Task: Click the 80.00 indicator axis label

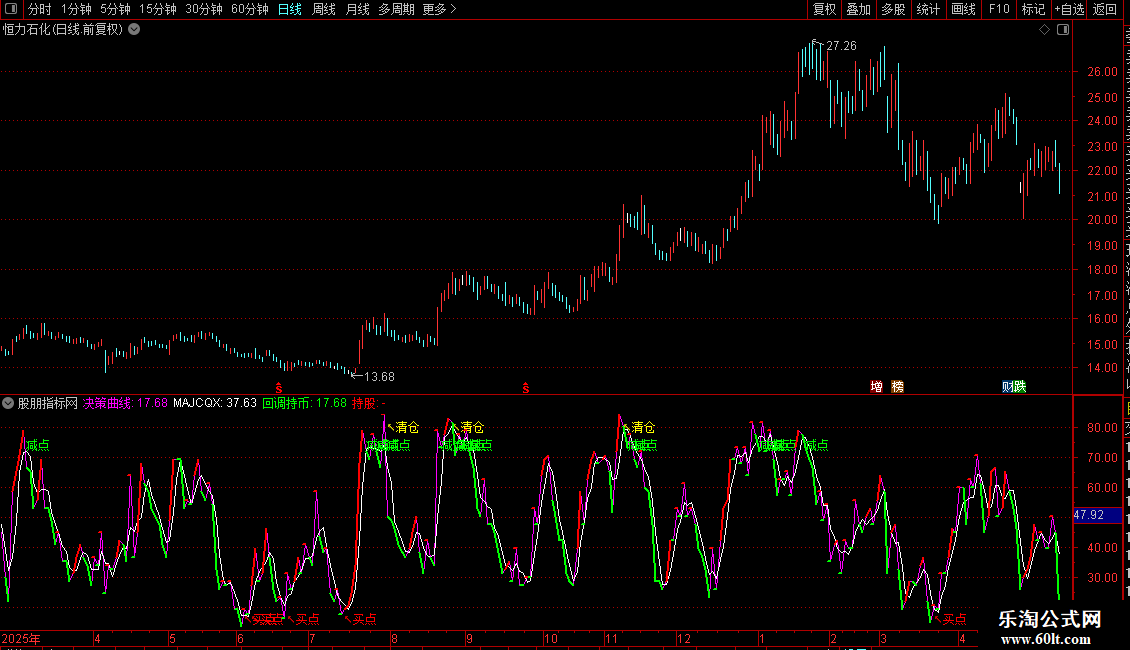Action: [1102, 427]
